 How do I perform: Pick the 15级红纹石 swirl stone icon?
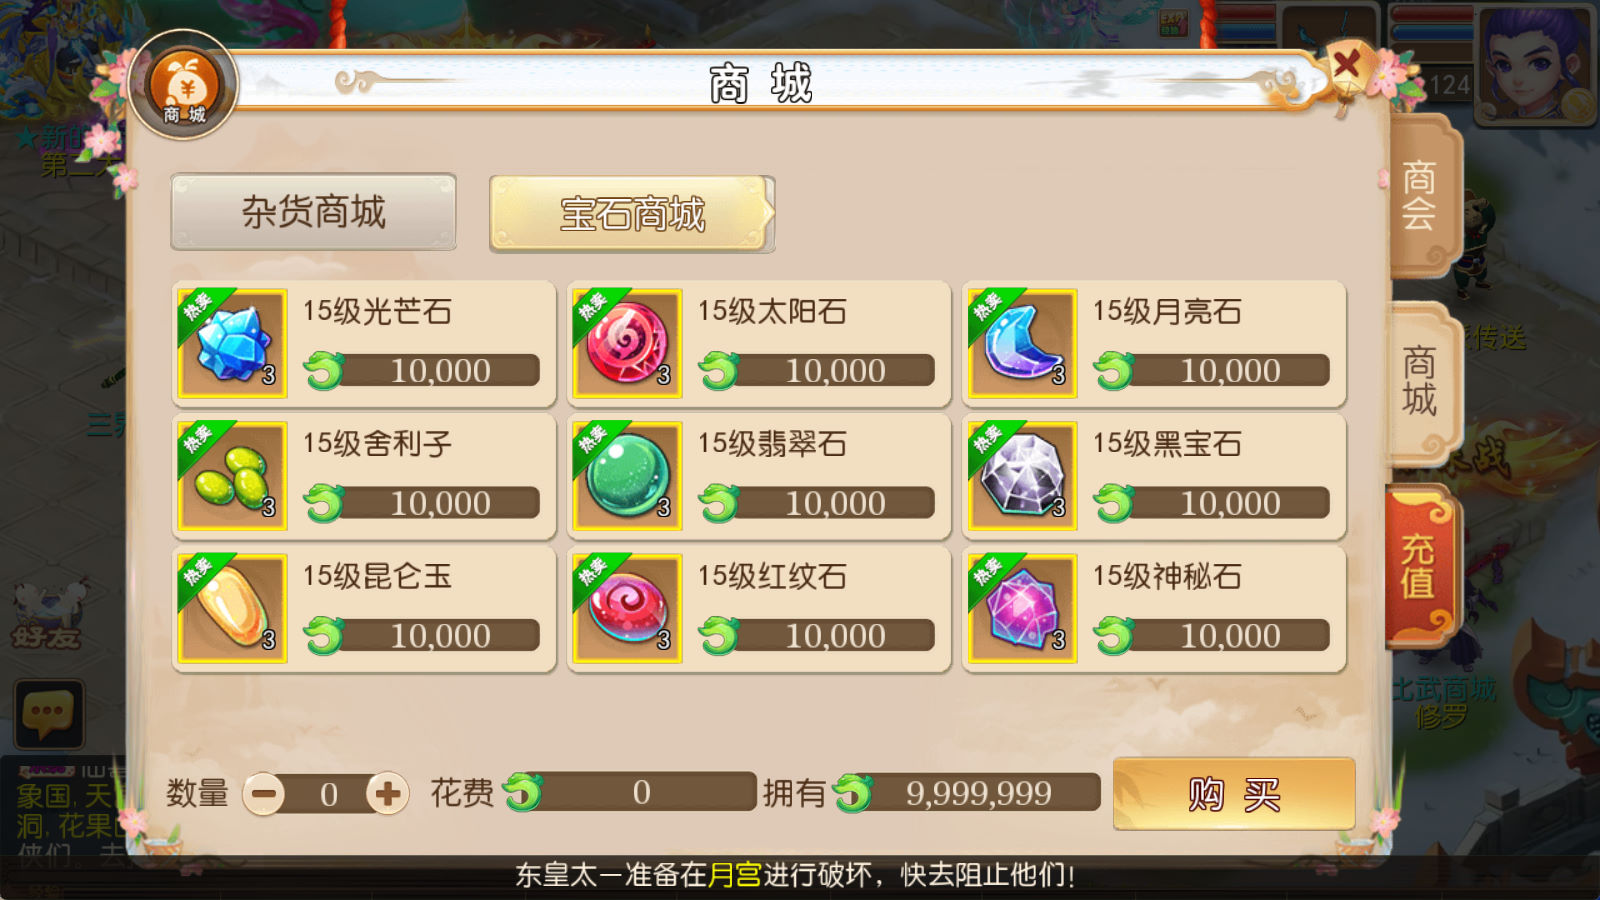pyautogui.click(x=627, y=608)
